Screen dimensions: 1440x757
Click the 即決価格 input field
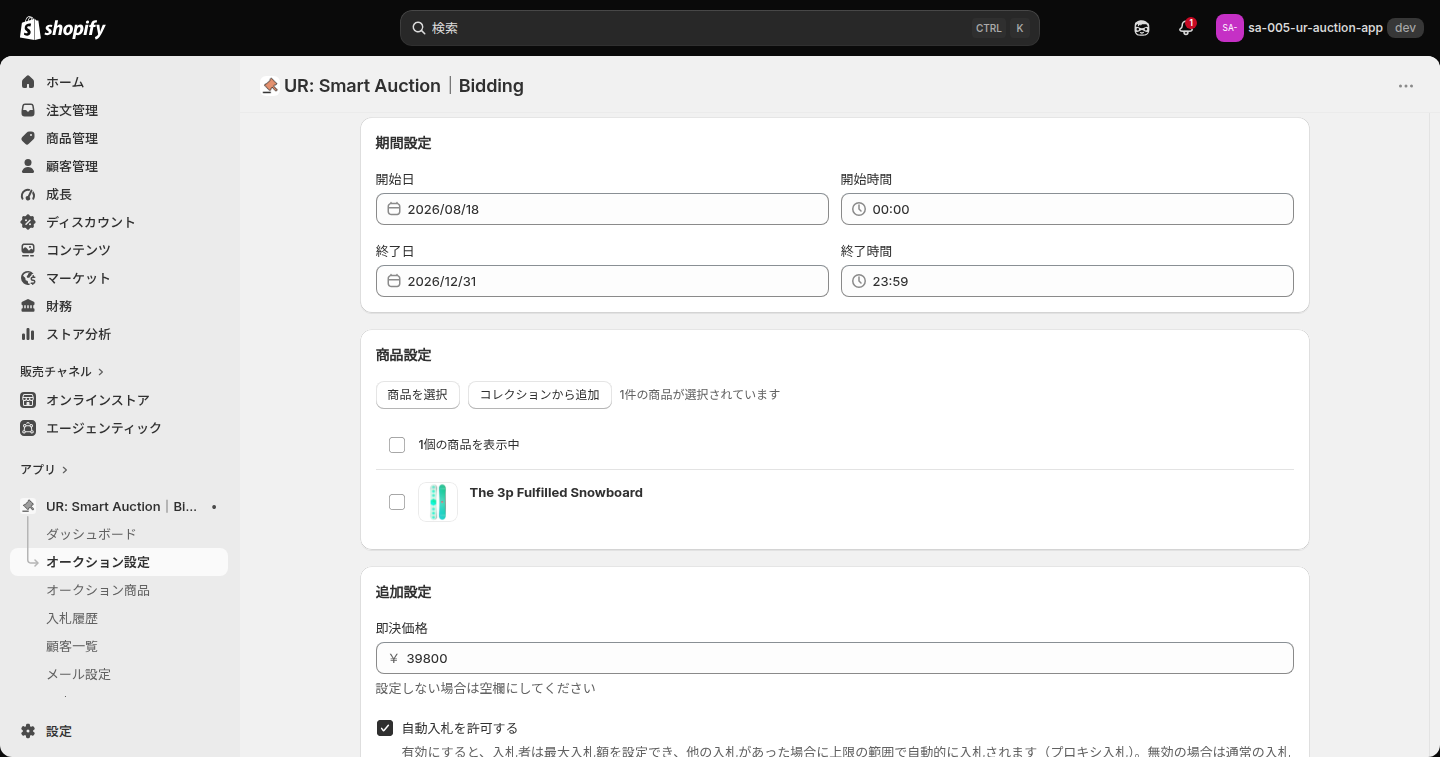coord(835,658)
